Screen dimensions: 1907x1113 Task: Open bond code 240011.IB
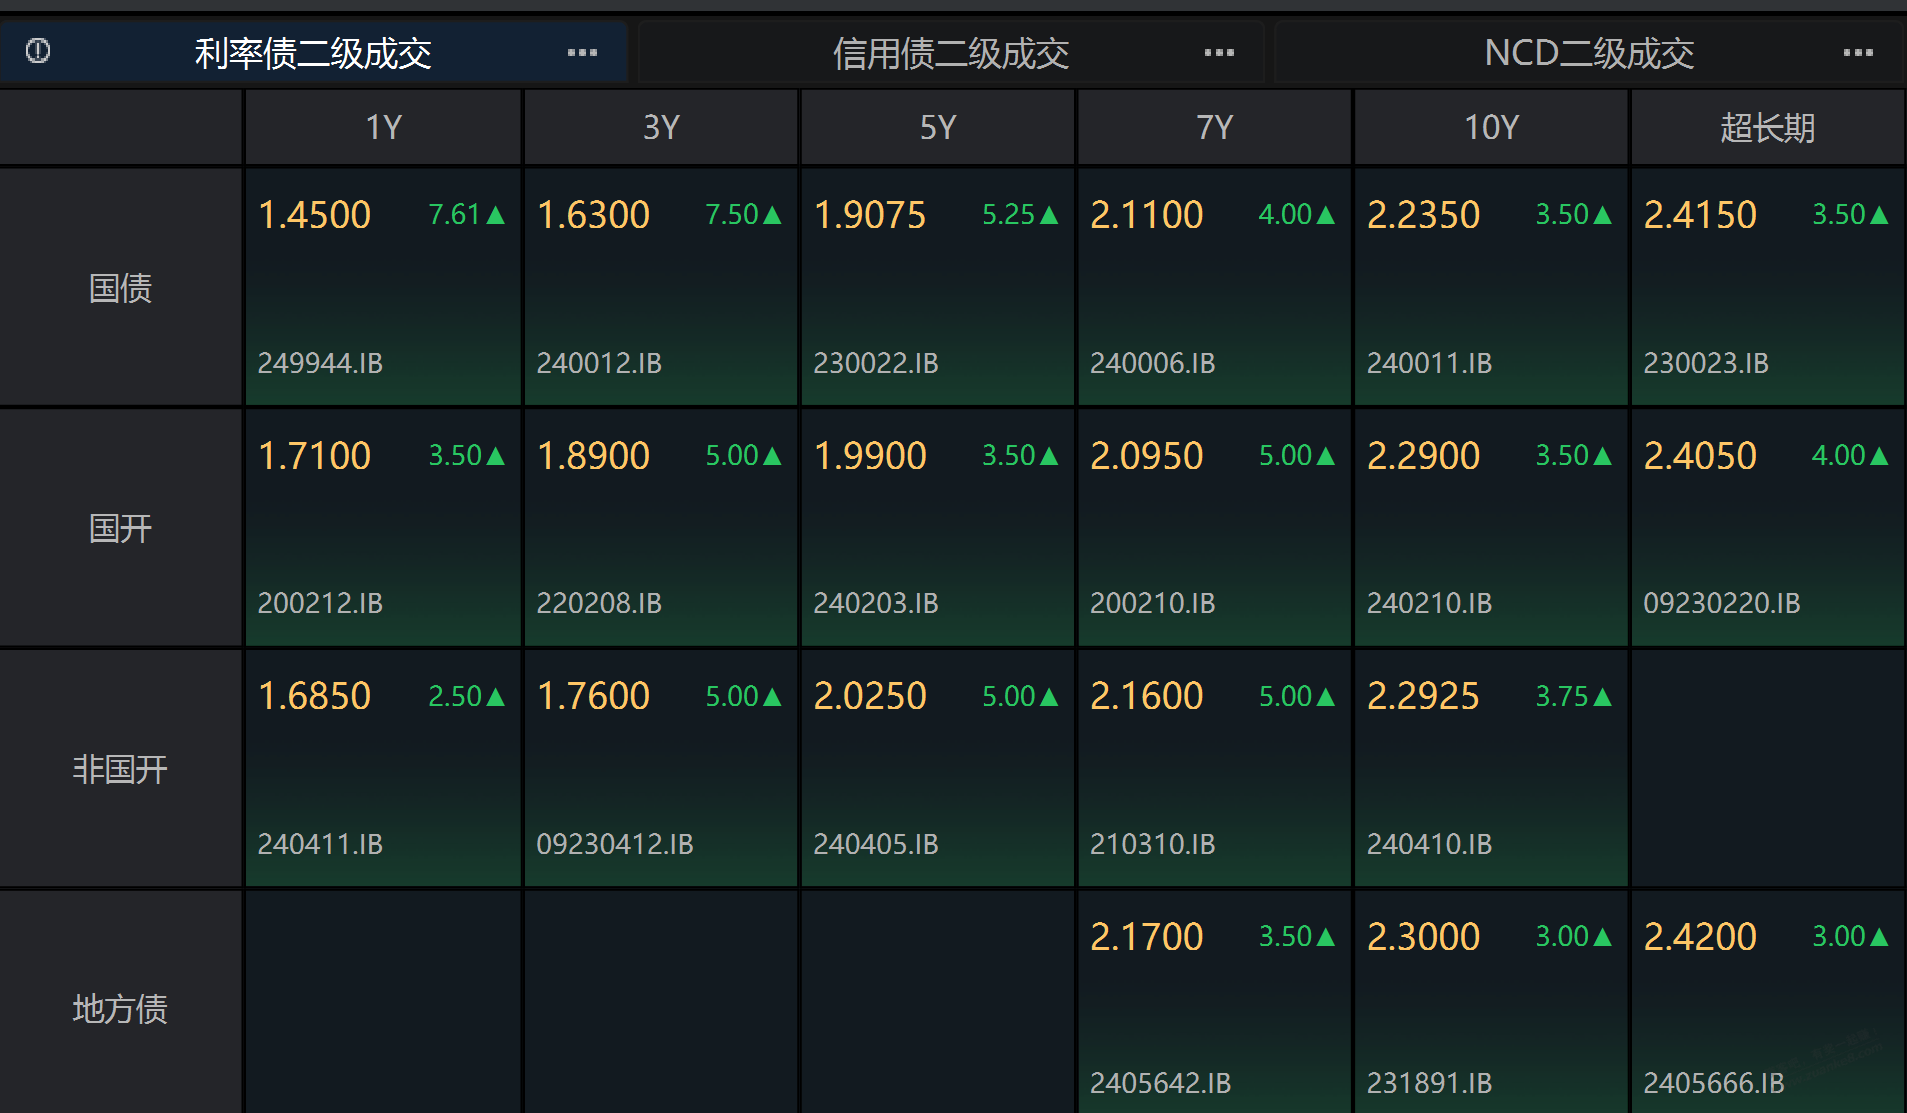pyautogui.click(x=1430, y=363)
